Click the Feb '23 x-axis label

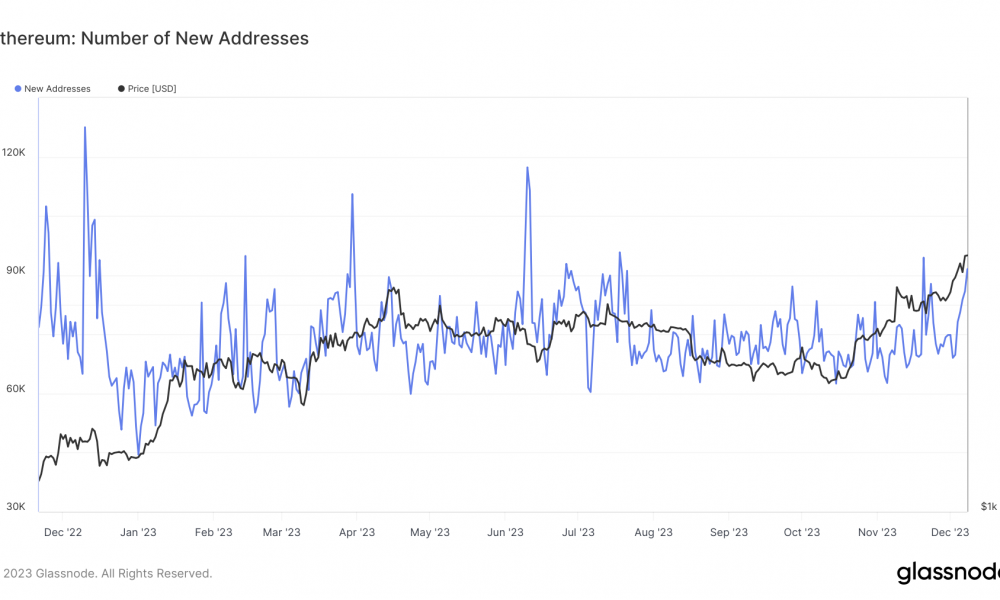coord(214,532)
